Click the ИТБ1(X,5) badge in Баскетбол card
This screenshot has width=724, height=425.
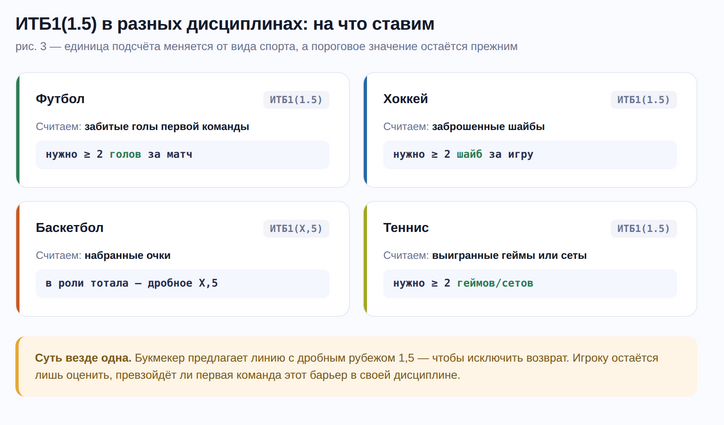click(296, 229)
